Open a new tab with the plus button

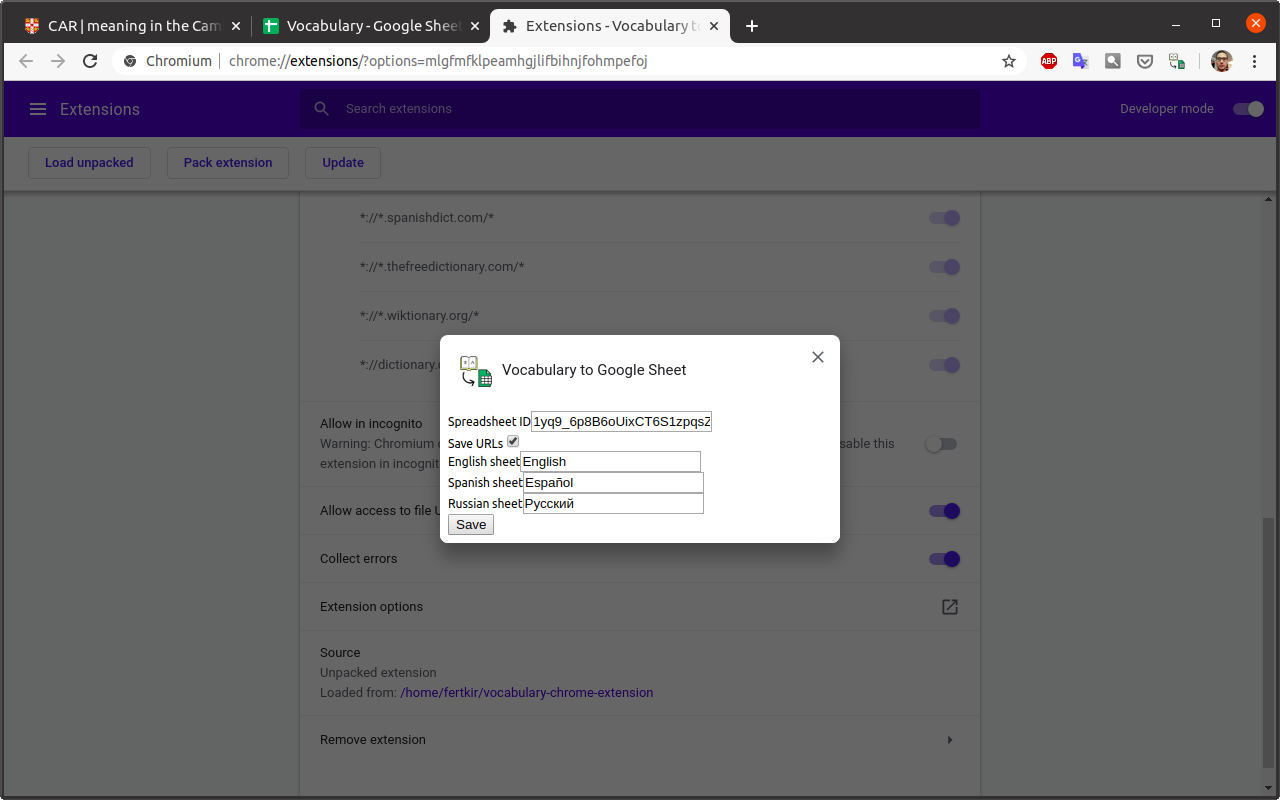(752, 26)
